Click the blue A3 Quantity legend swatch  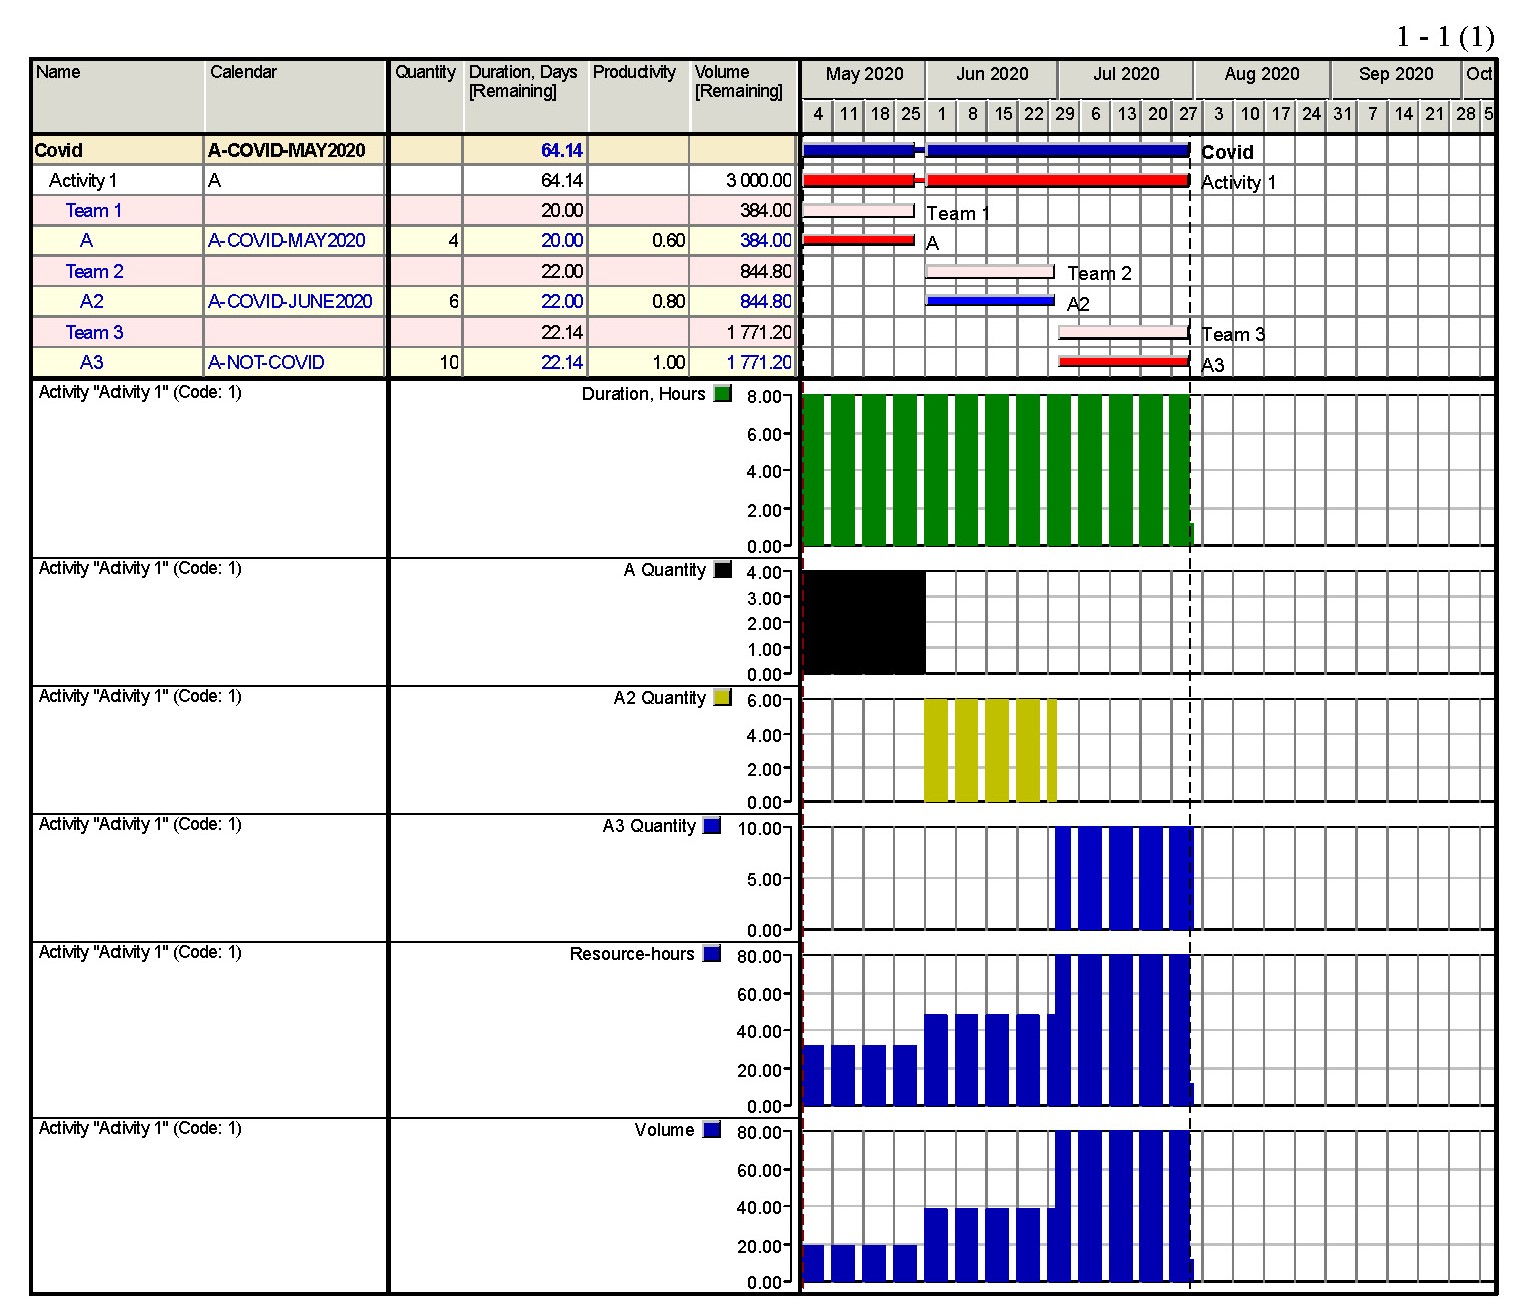click(x=712, y=826)
